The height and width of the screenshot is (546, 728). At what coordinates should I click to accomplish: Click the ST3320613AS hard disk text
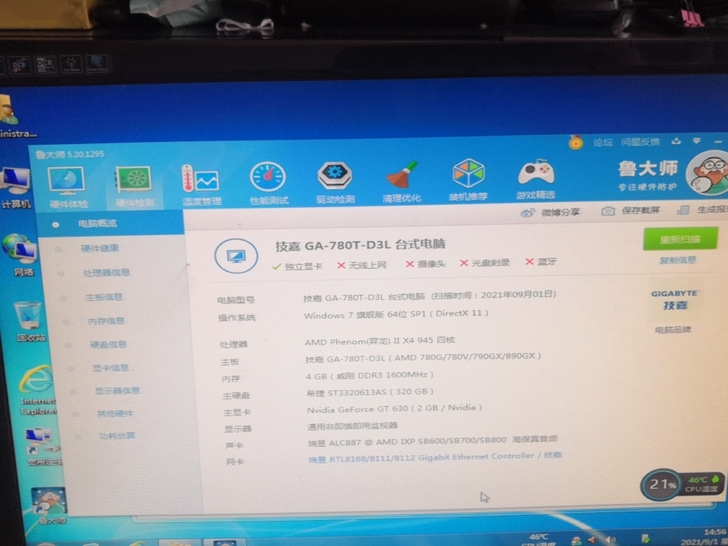coord(370,392)
